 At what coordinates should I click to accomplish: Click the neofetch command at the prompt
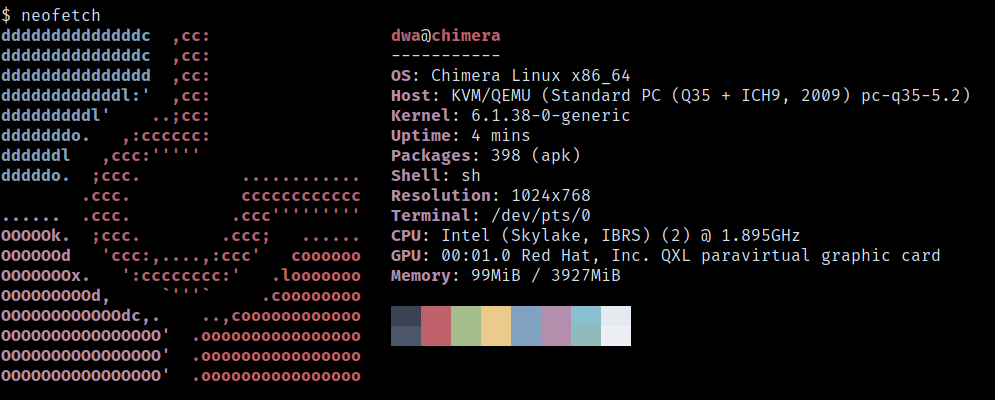(65, 15)
